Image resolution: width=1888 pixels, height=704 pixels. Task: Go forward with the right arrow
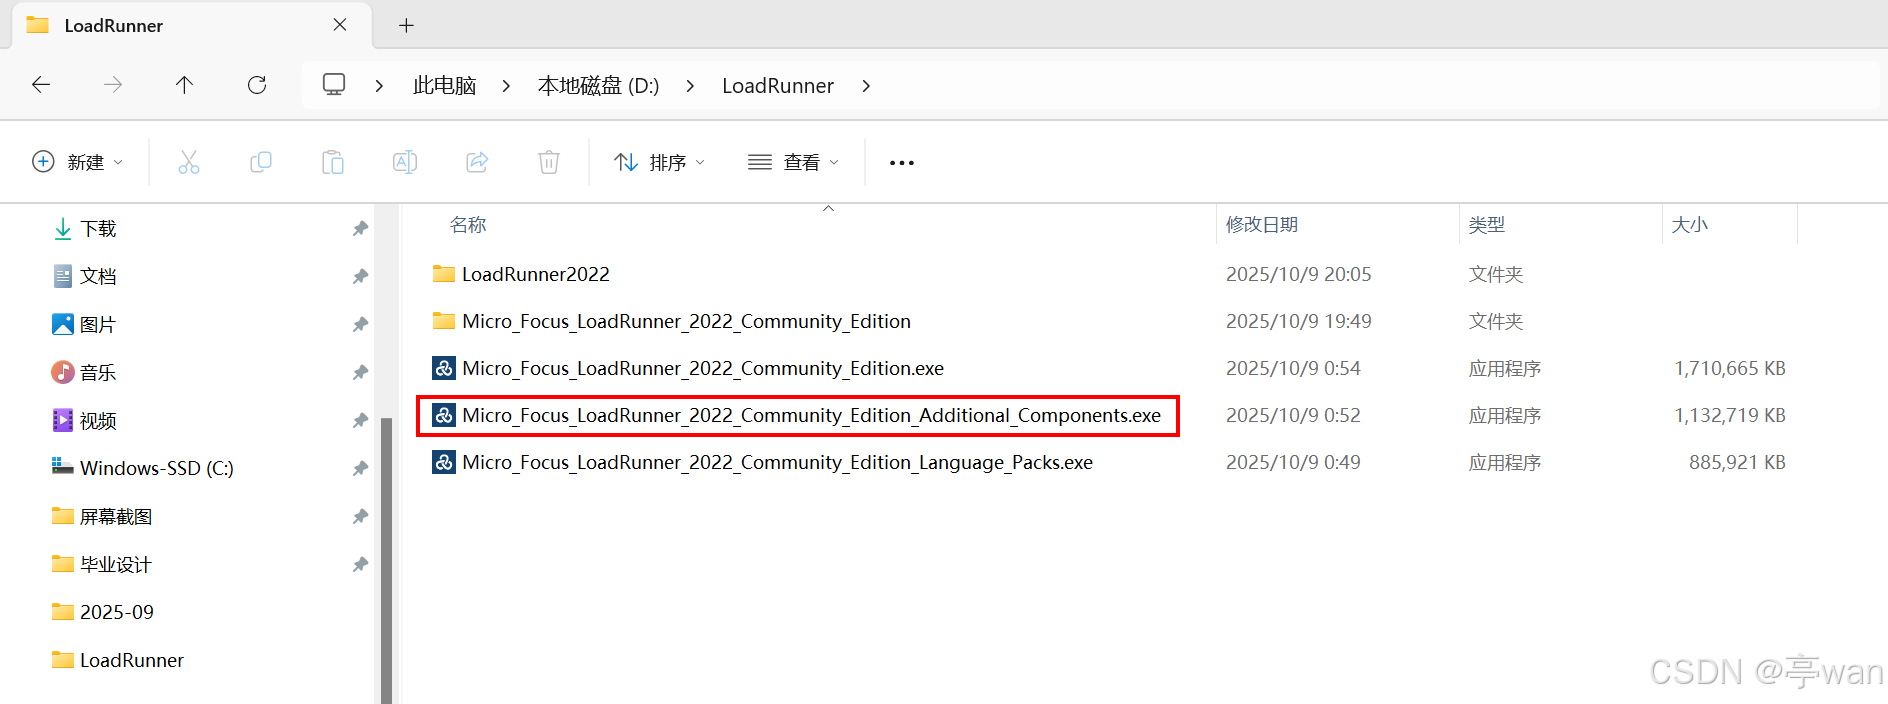click(x=113, y=85)
